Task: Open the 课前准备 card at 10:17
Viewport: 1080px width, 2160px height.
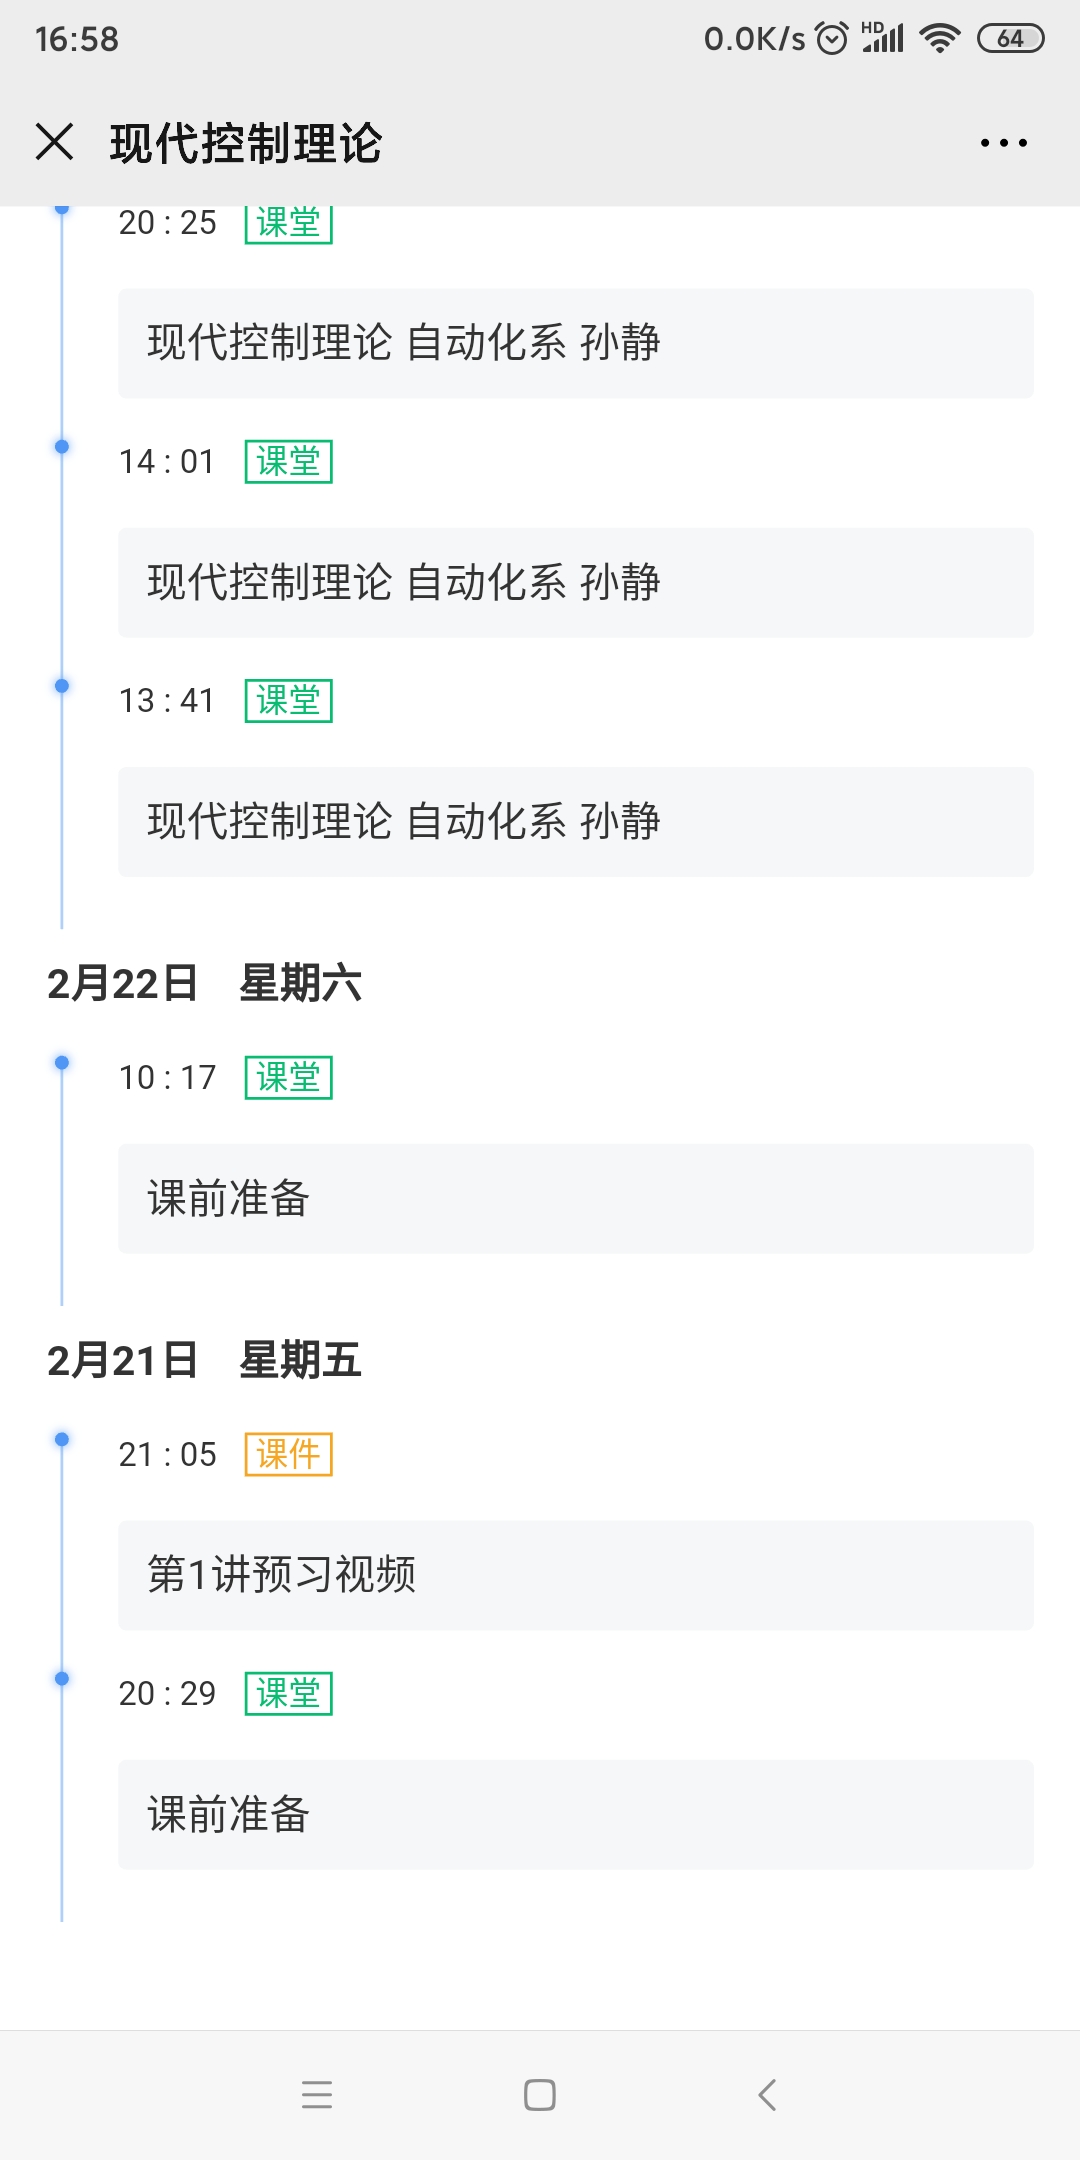Action: (x=575, y=1199)
